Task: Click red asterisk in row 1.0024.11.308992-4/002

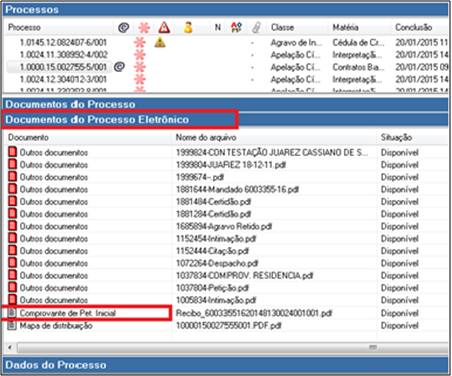Action: 140,55
